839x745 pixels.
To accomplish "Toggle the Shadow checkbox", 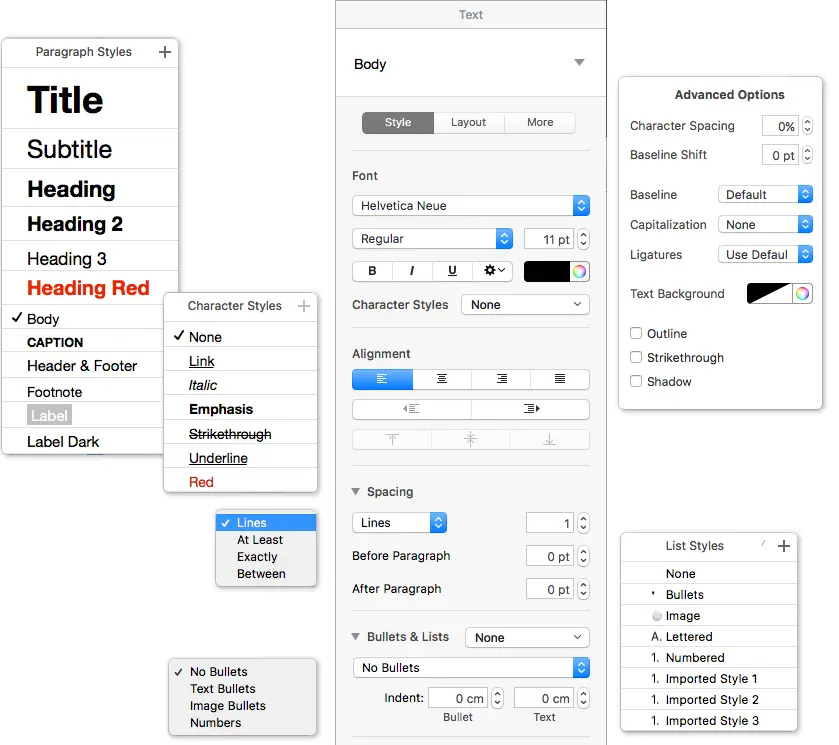I will point(636,382).
